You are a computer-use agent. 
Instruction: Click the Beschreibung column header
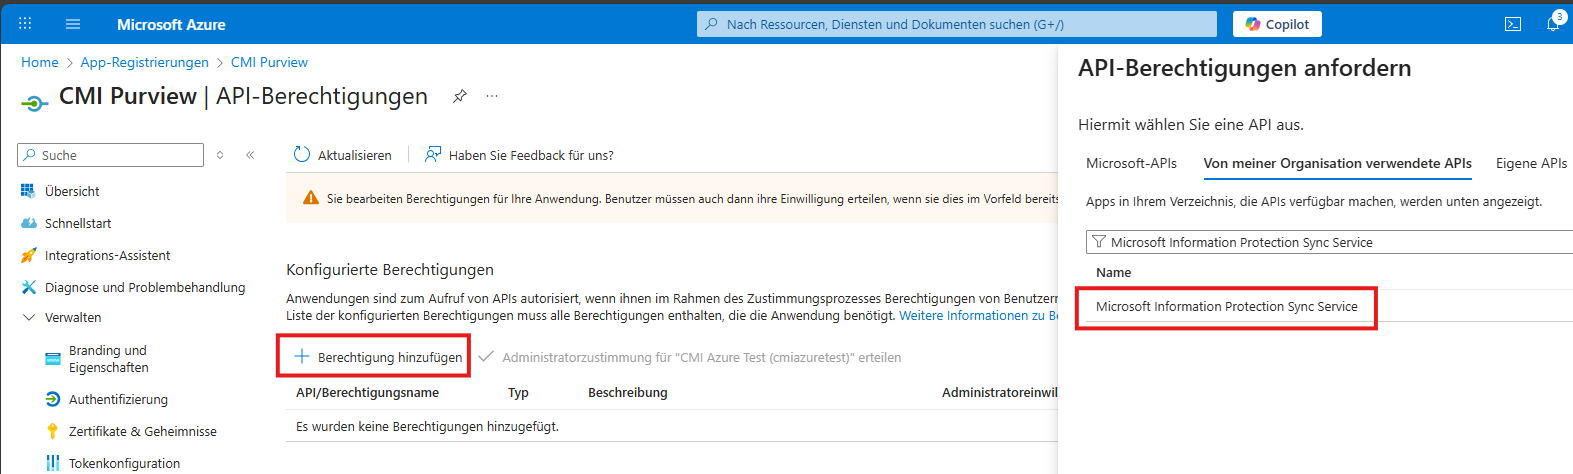628,393
